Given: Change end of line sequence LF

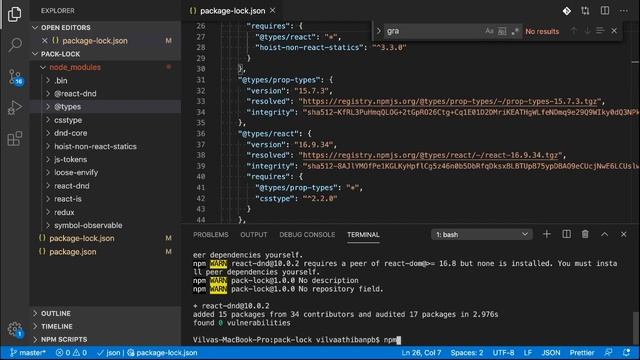Looking at the screenshot, I should 528,353.
